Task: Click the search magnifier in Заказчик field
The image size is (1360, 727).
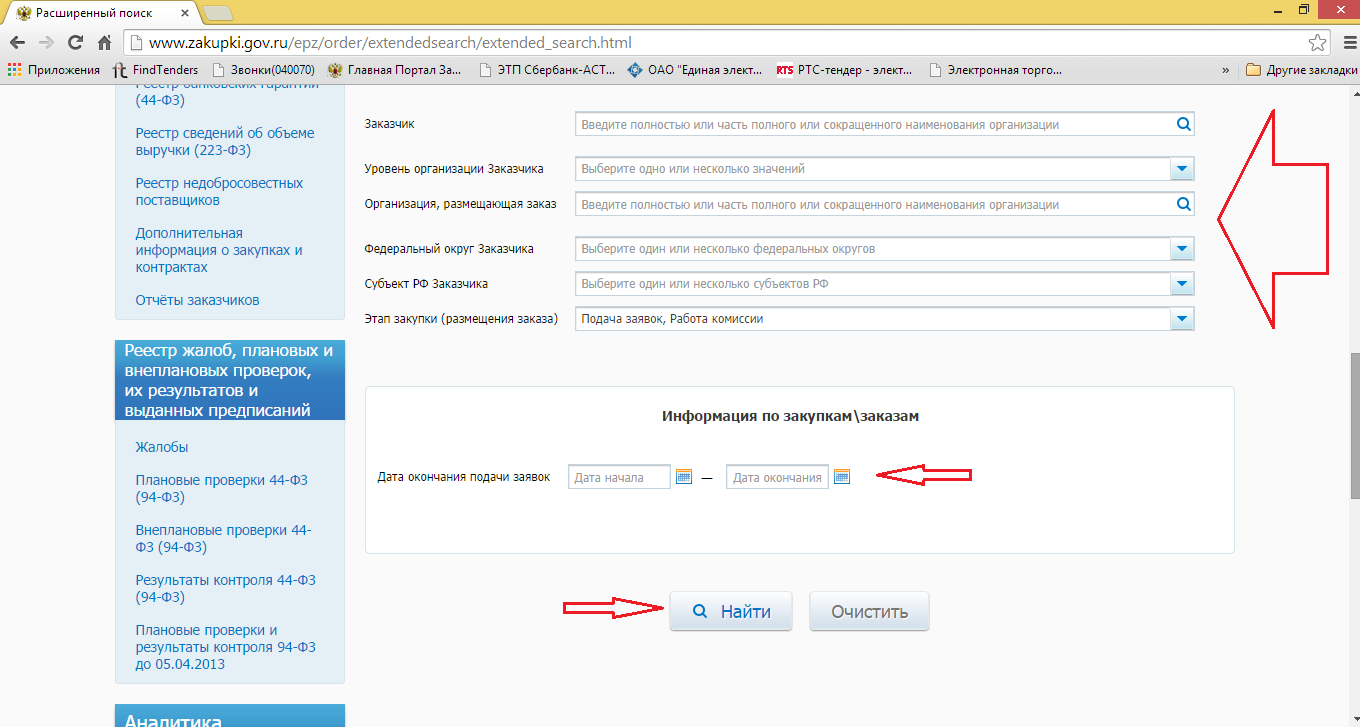Action: pos(1183,125)
